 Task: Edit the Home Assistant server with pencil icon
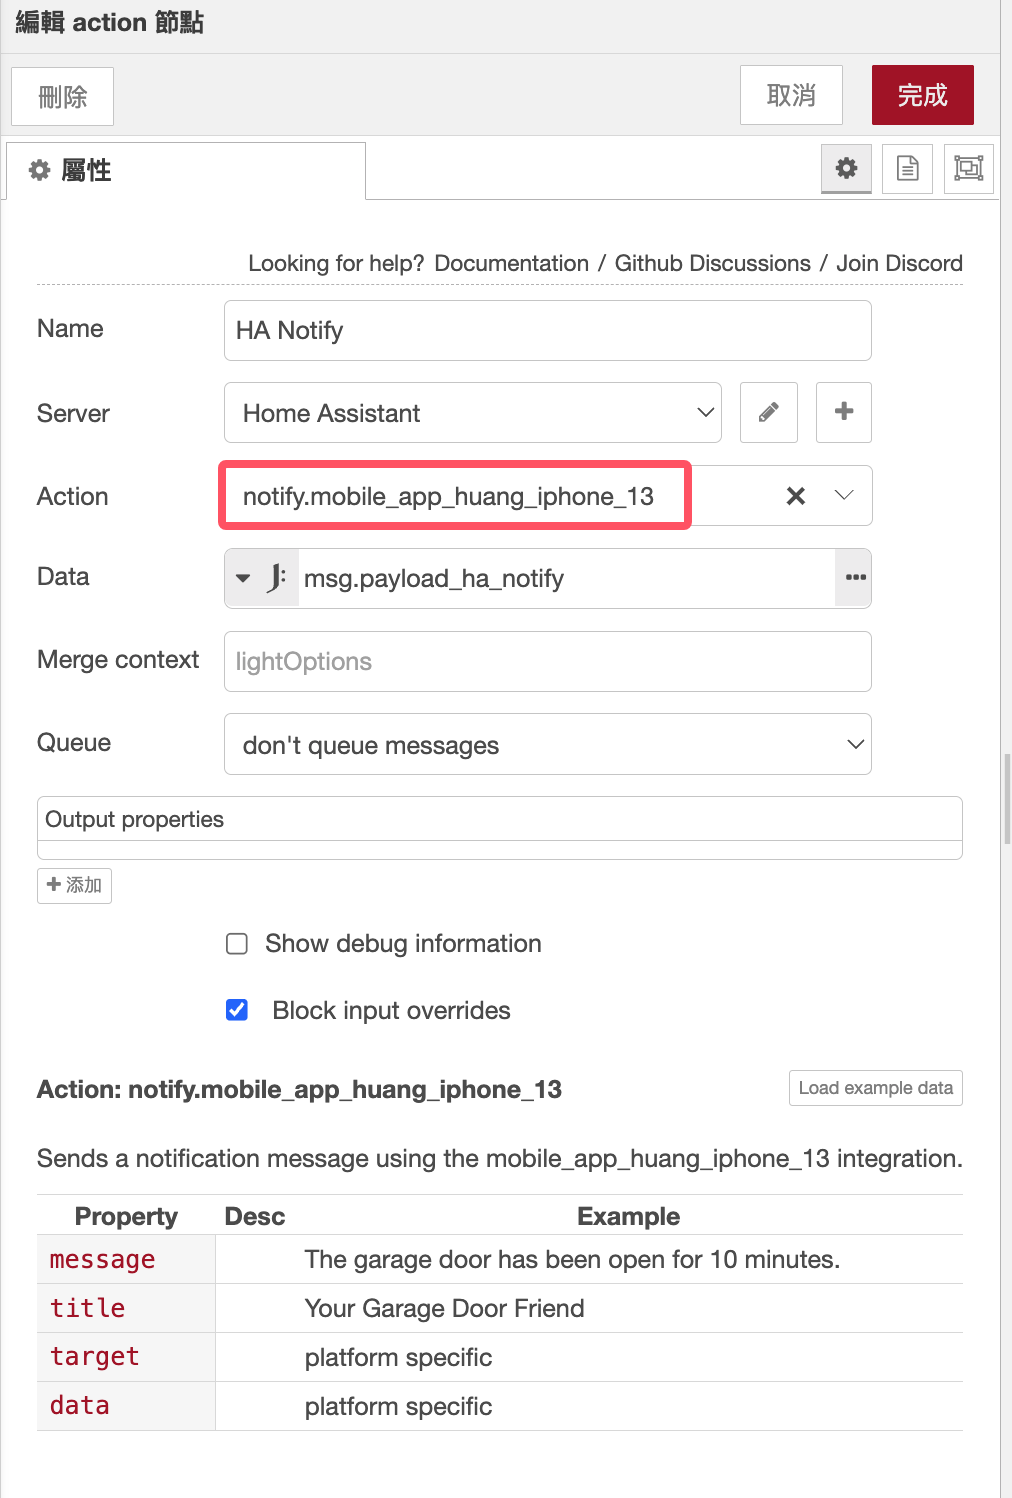(768, 412)
